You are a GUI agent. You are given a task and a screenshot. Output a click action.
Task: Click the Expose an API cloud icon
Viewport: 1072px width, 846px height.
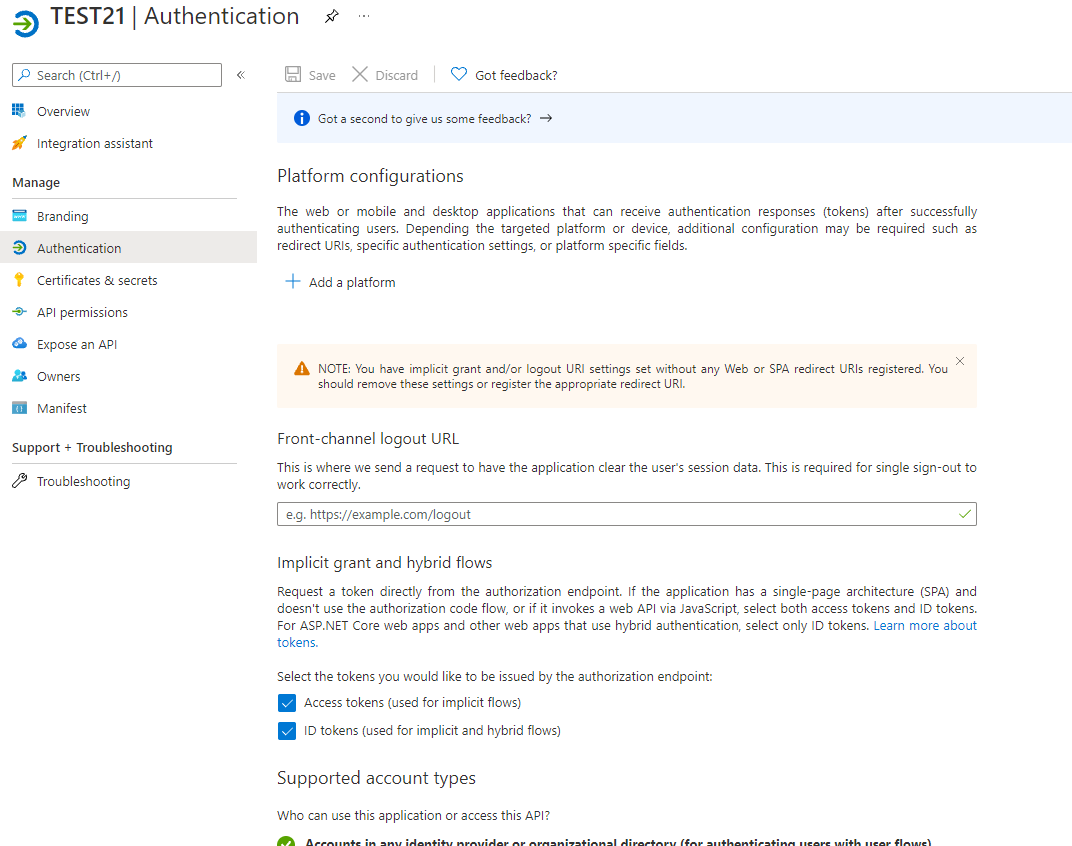coord(20,344)
